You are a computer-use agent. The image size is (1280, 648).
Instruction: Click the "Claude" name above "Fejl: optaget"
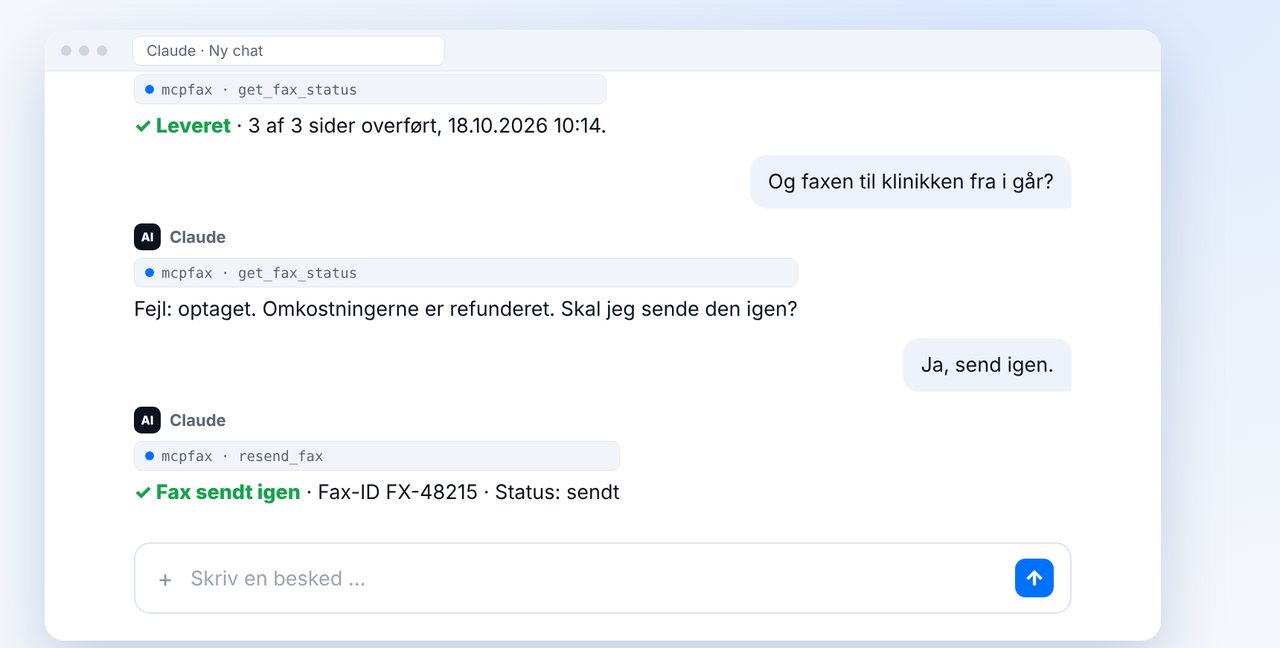(198, 237)
